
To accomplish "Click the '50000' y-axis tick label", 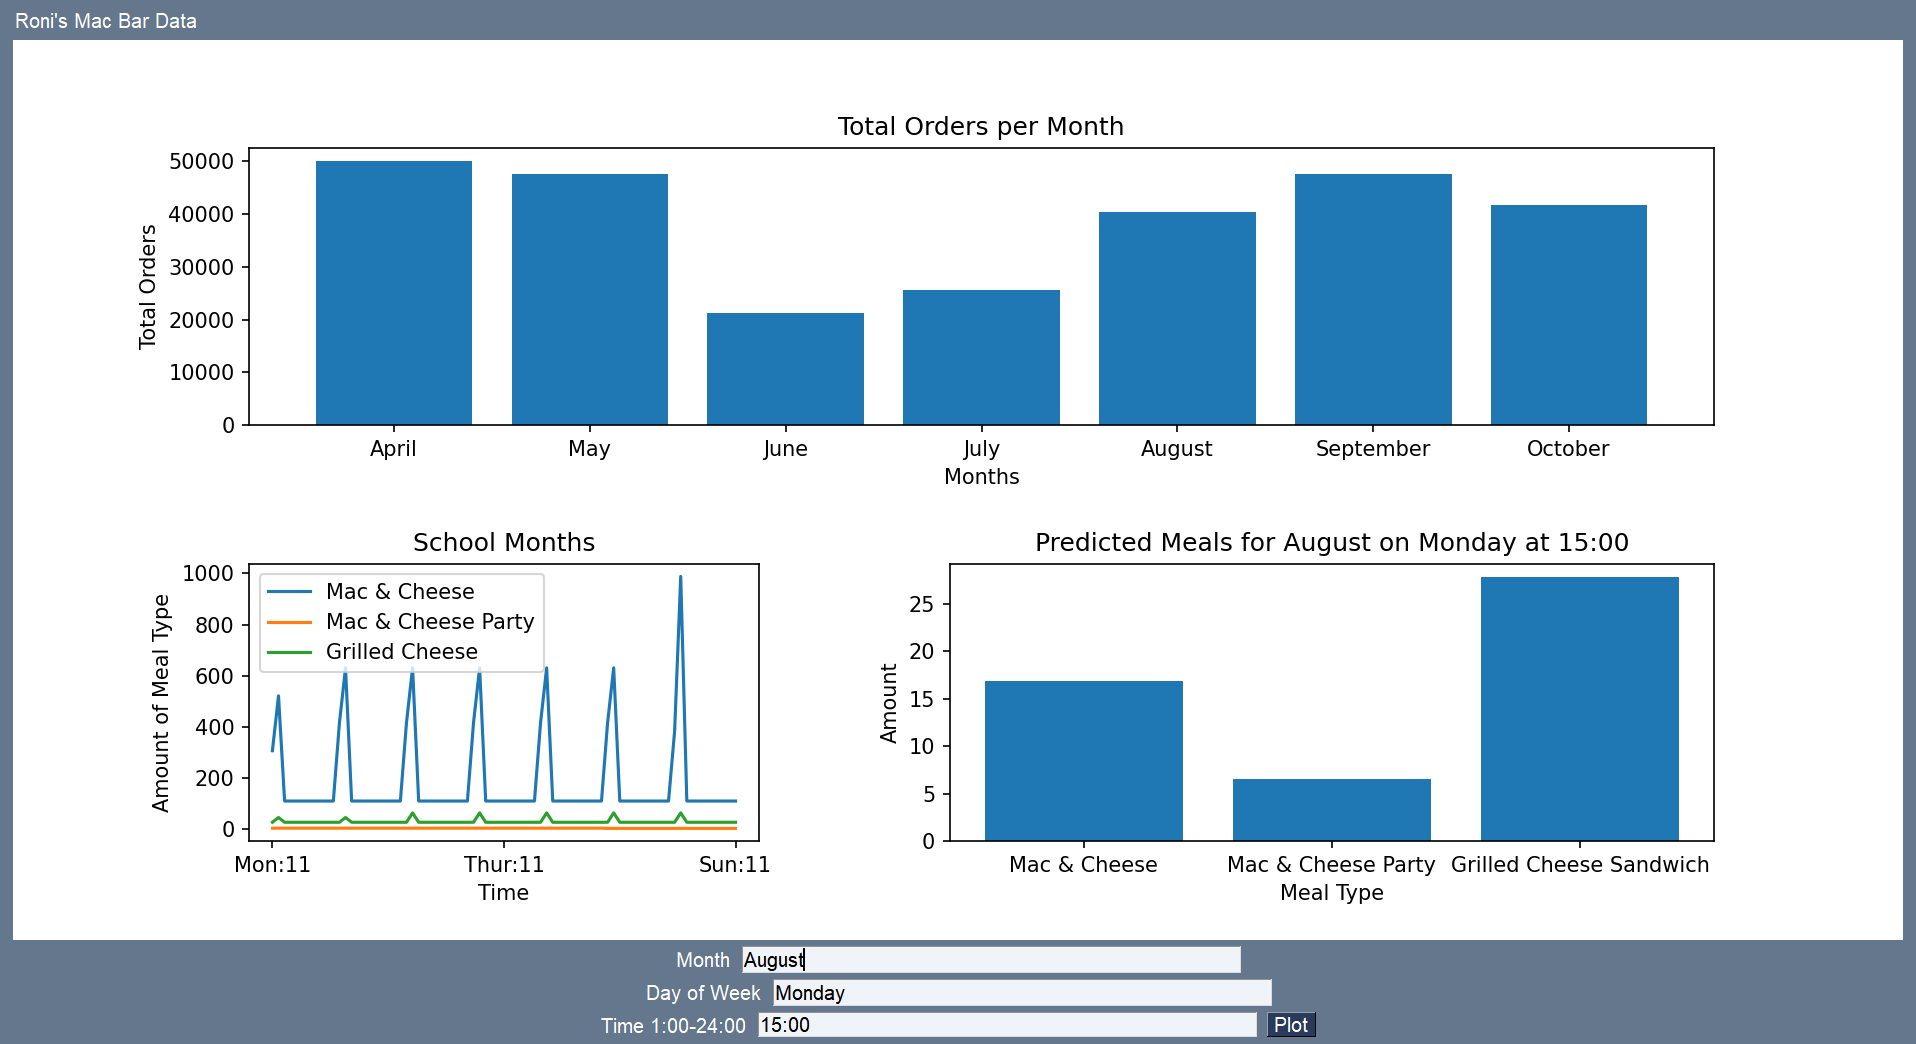I will pos(202,162).
